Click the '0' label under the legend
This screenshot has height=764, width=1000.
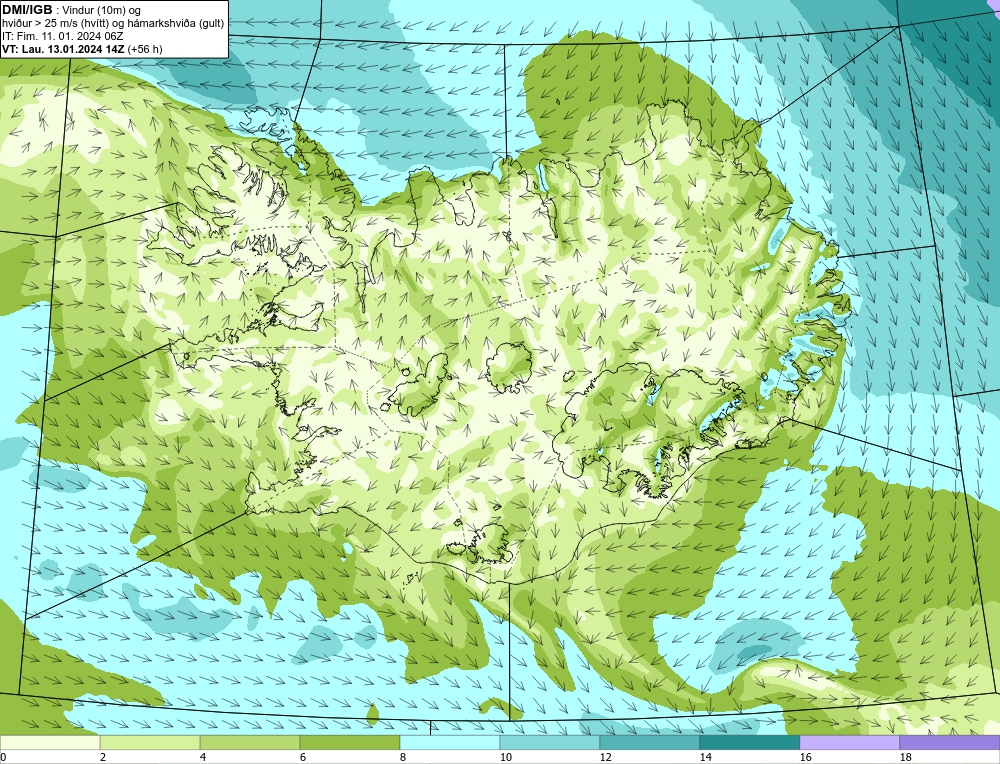pos(3,758)
